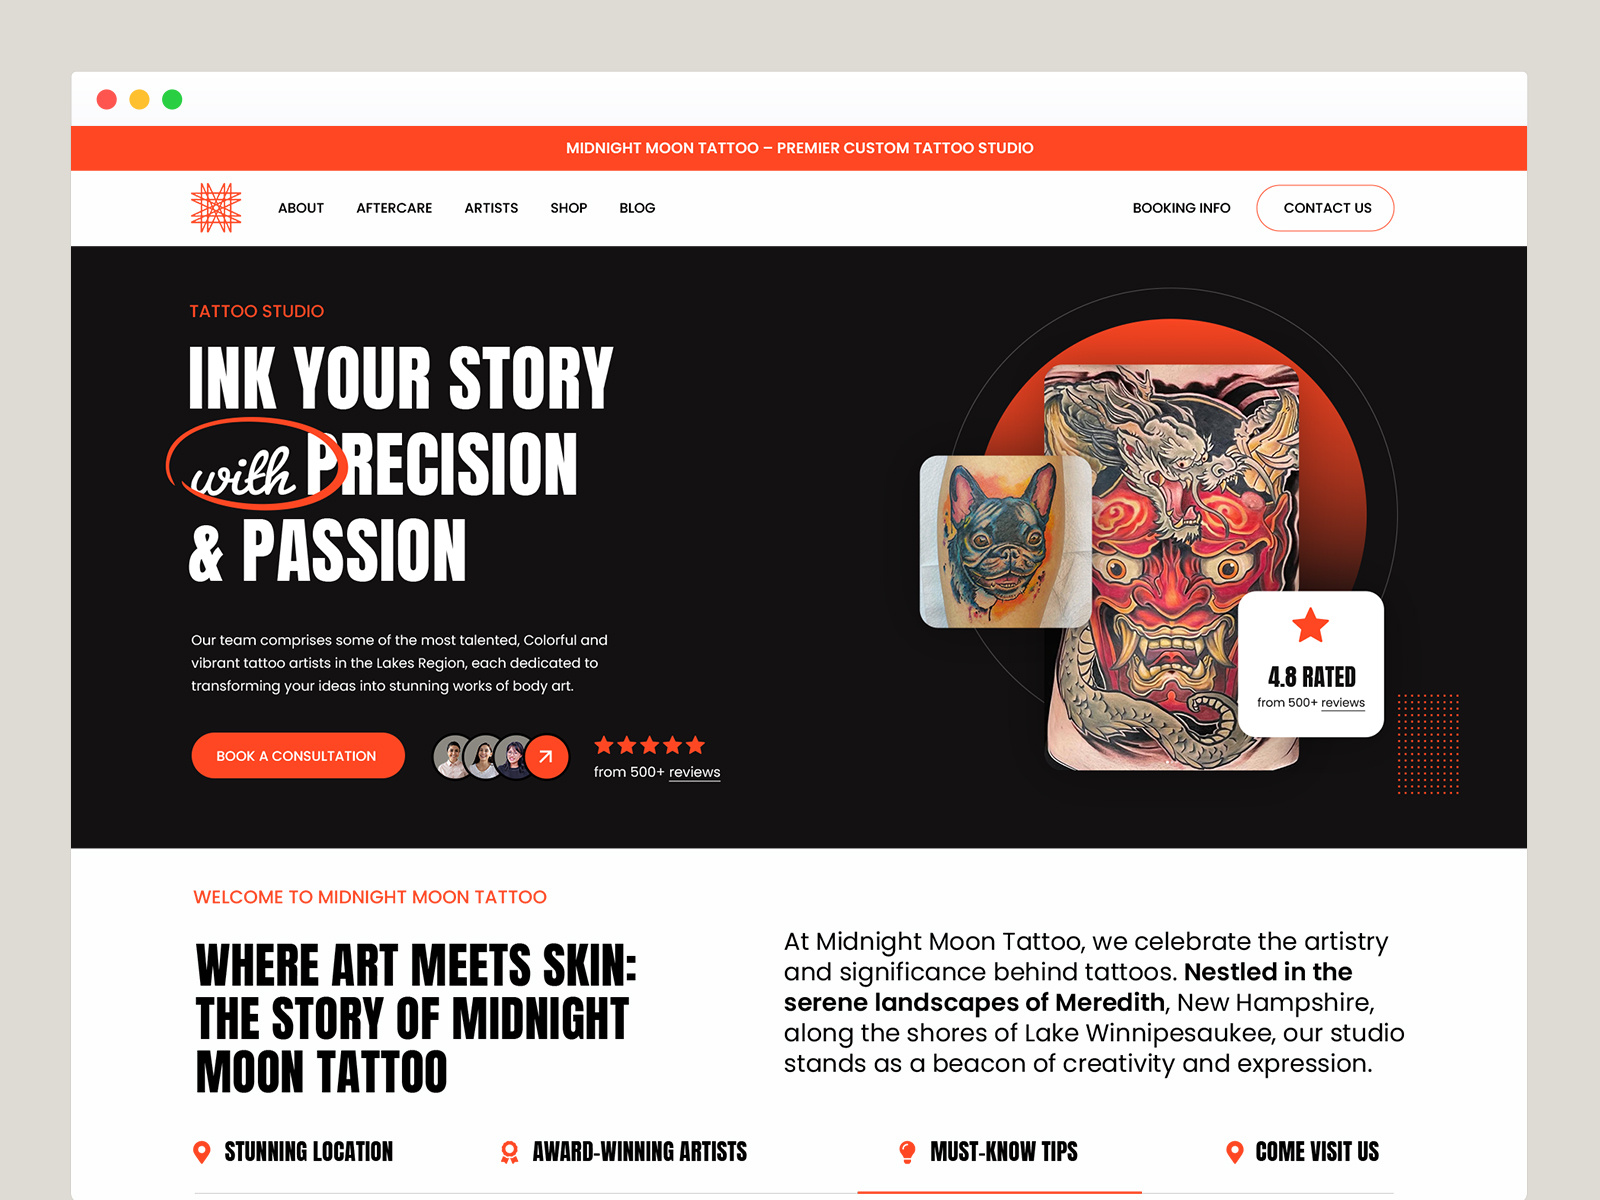Go to the Artists page
Screen dimensions: 1600x1200
[491, 208]
